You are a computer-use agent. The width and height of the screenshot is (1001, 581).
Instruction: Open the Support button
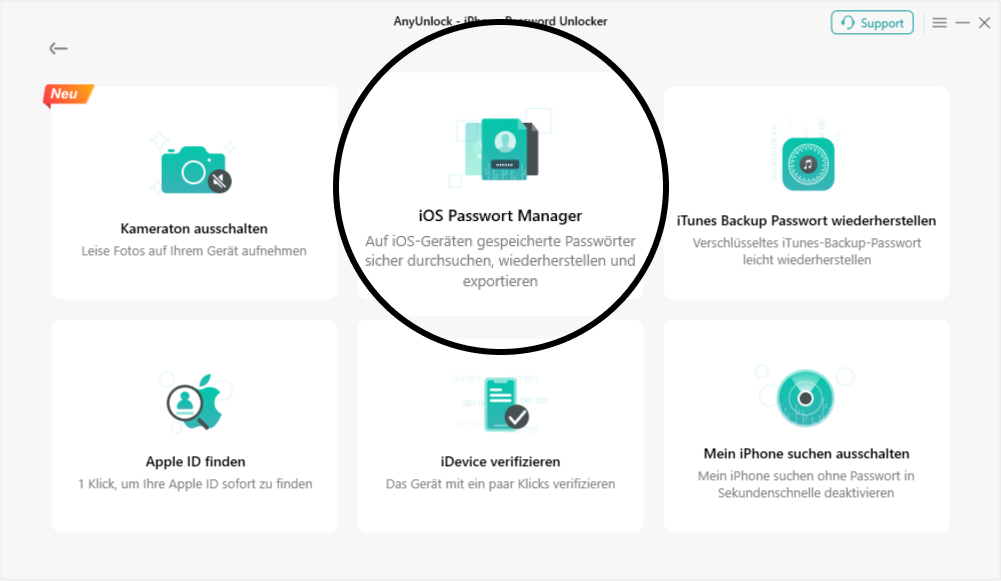click(871, 23)
